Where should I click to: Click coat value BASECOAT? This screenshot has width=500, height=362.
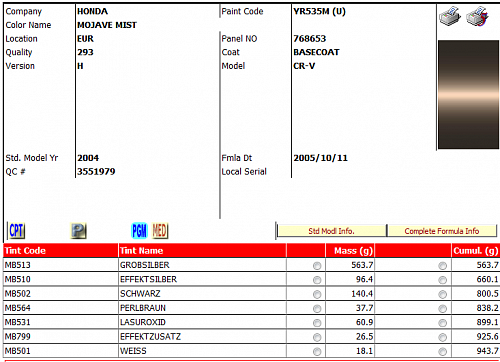316,52
